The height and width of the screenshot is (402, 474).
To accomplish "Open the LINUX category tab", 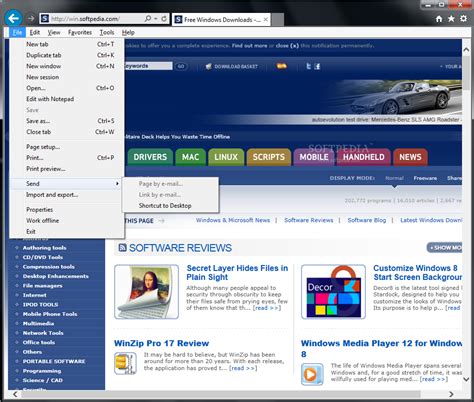I will click(x=226, y=157).
